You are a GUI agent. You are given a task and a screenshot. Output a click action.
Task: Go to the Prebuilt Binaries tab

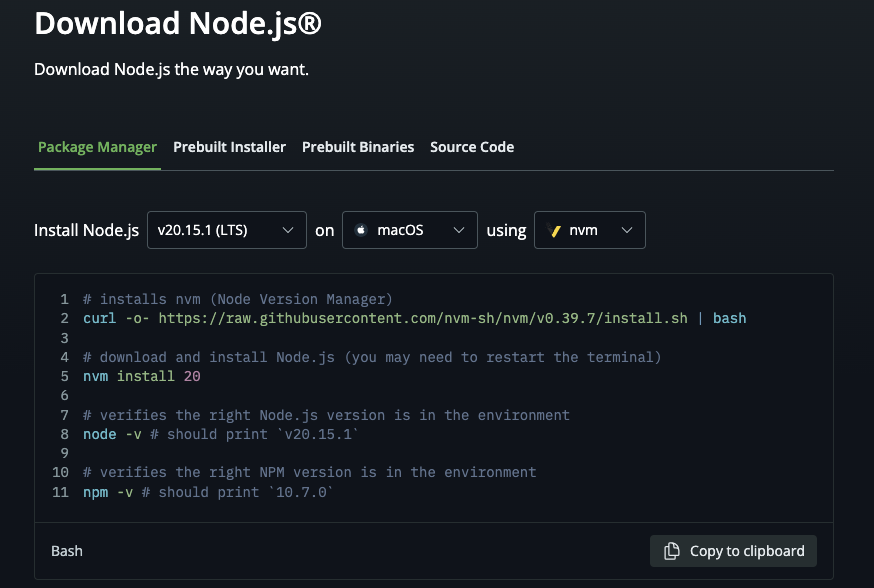[x=358, y=147]
